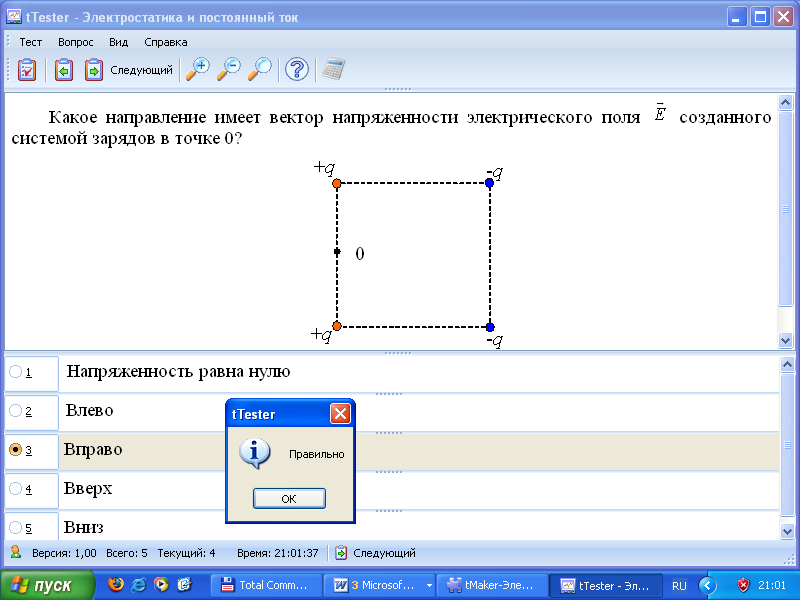Viewport: 800px width, 600px height.
Task: Open the calculator icon in toolbar
Action: (333, 69)
